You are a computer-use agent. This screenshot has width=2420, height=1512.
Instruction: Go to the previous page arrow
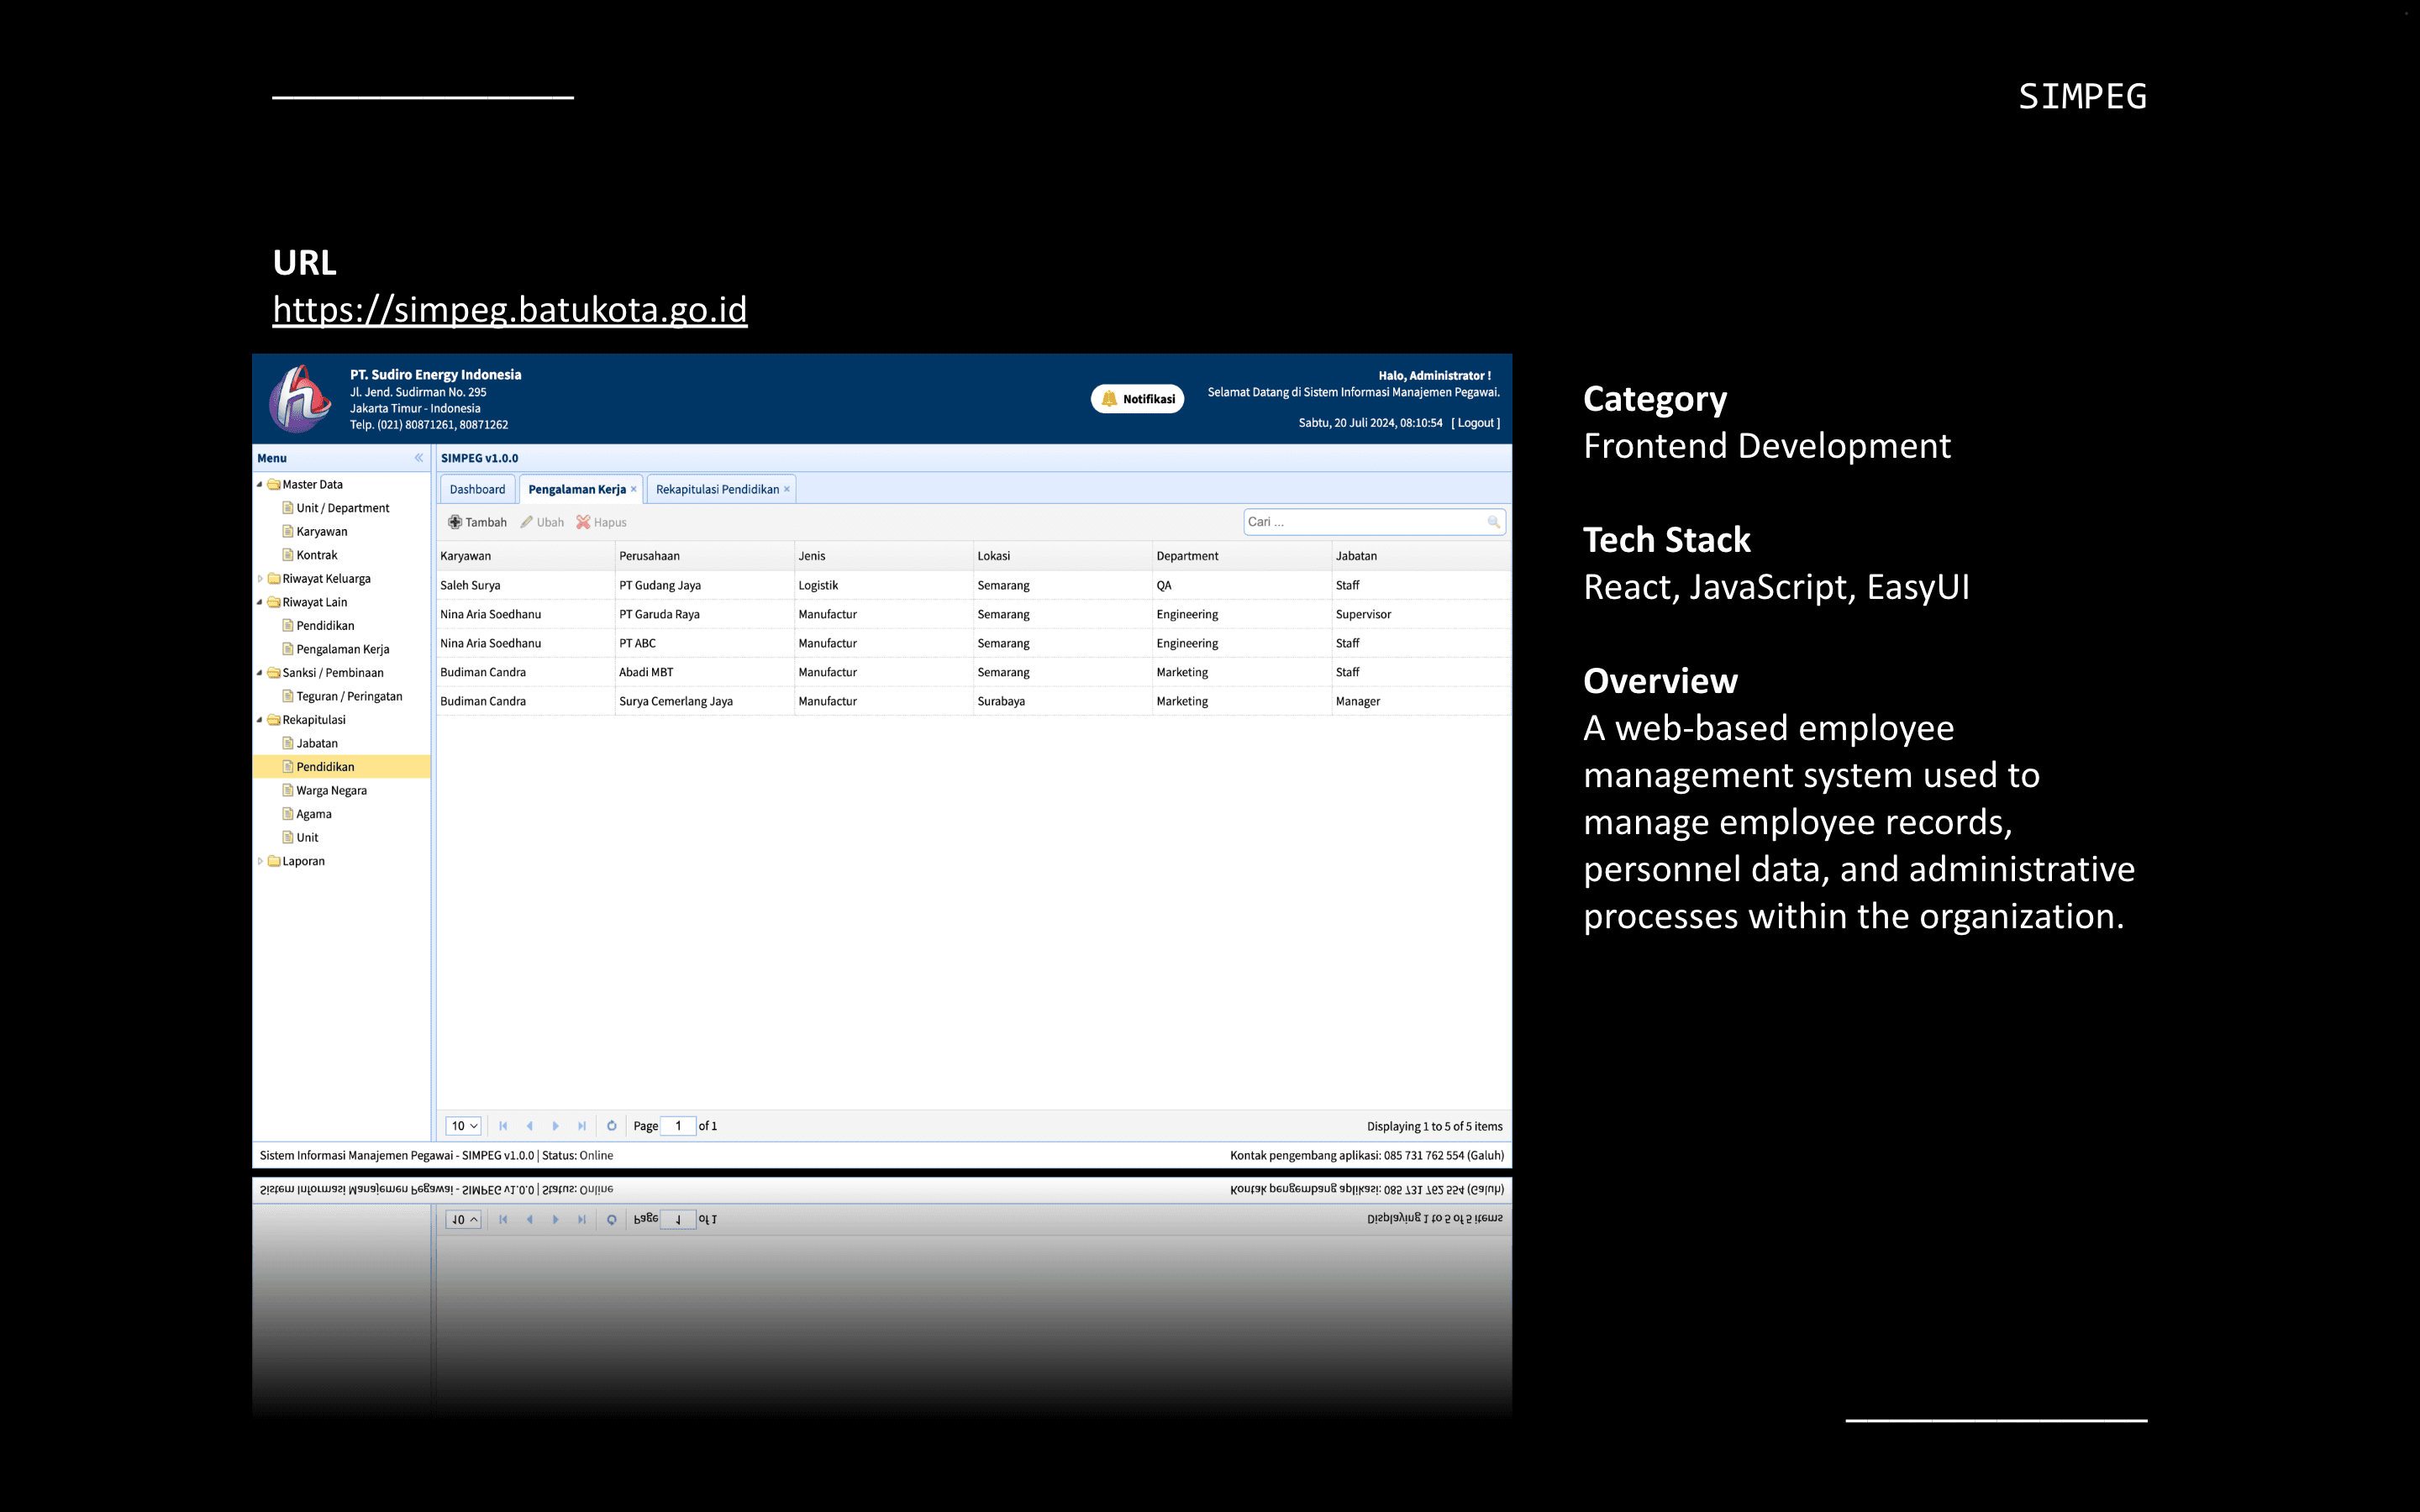pyautogui.click(x=529, y=1126)
